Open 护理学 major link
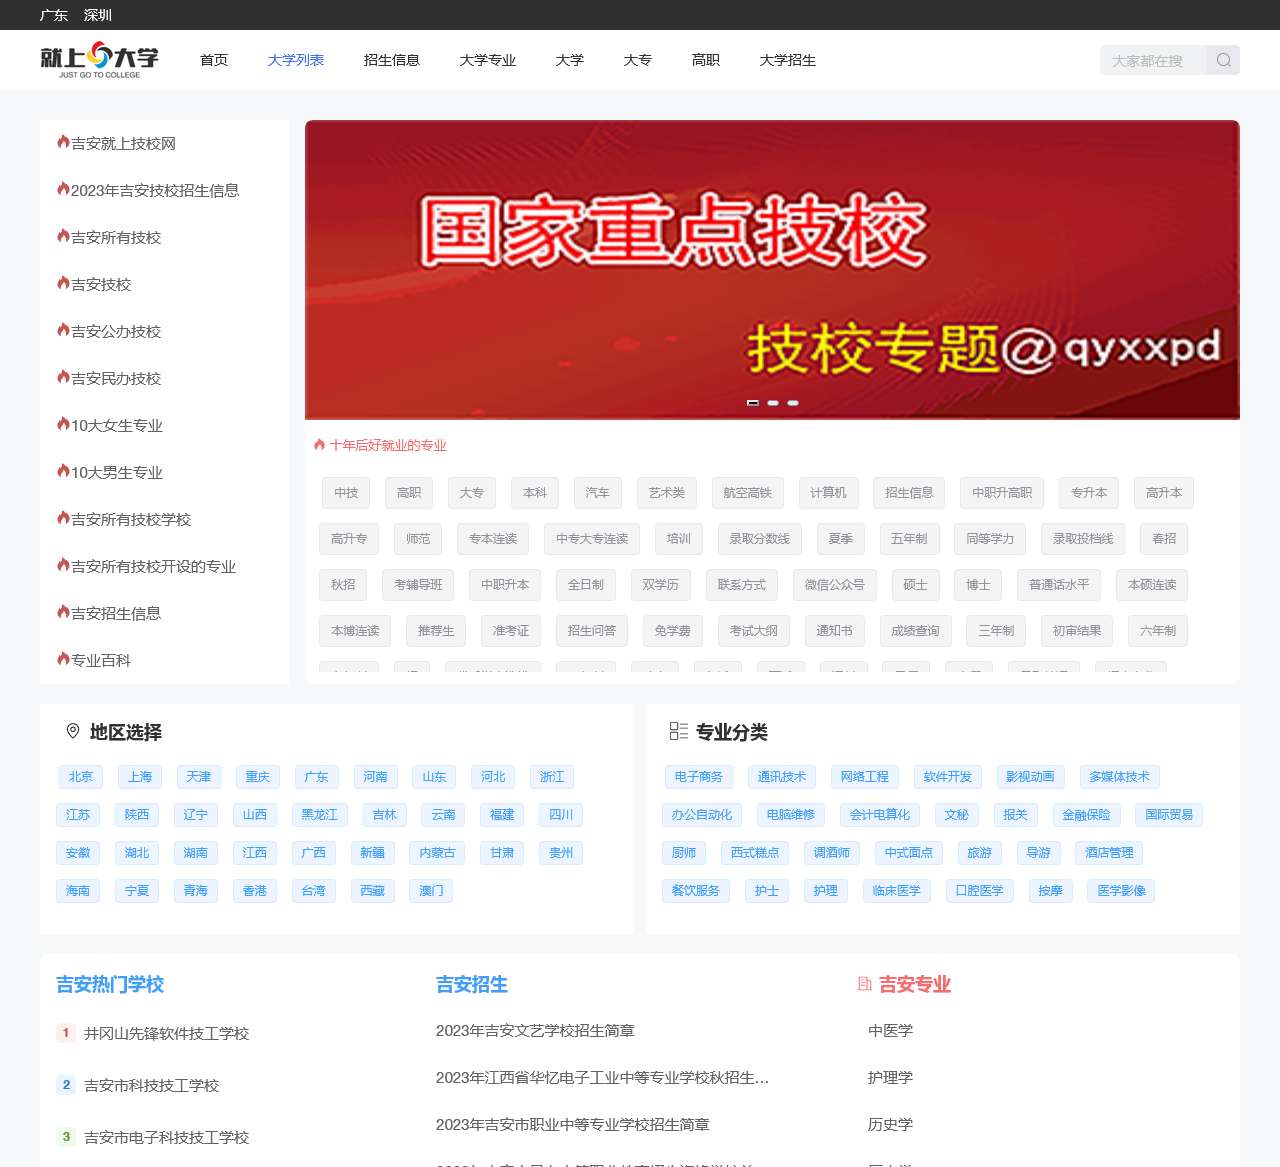 tap(890, 1078)
